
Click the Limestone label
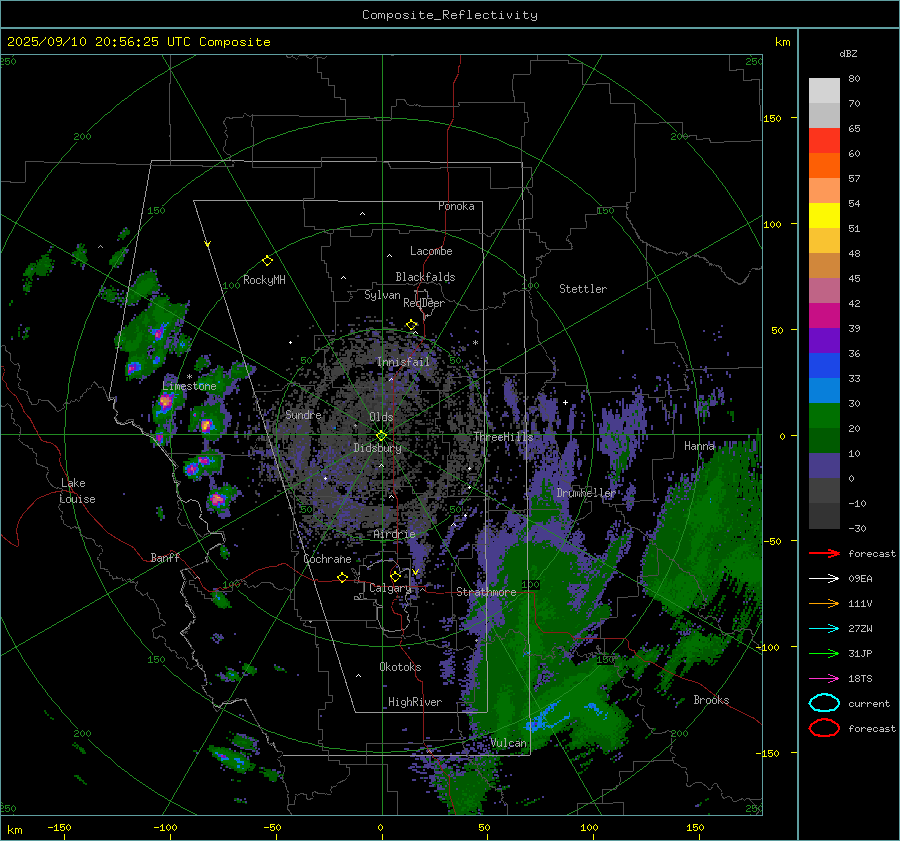click(189, 386)
